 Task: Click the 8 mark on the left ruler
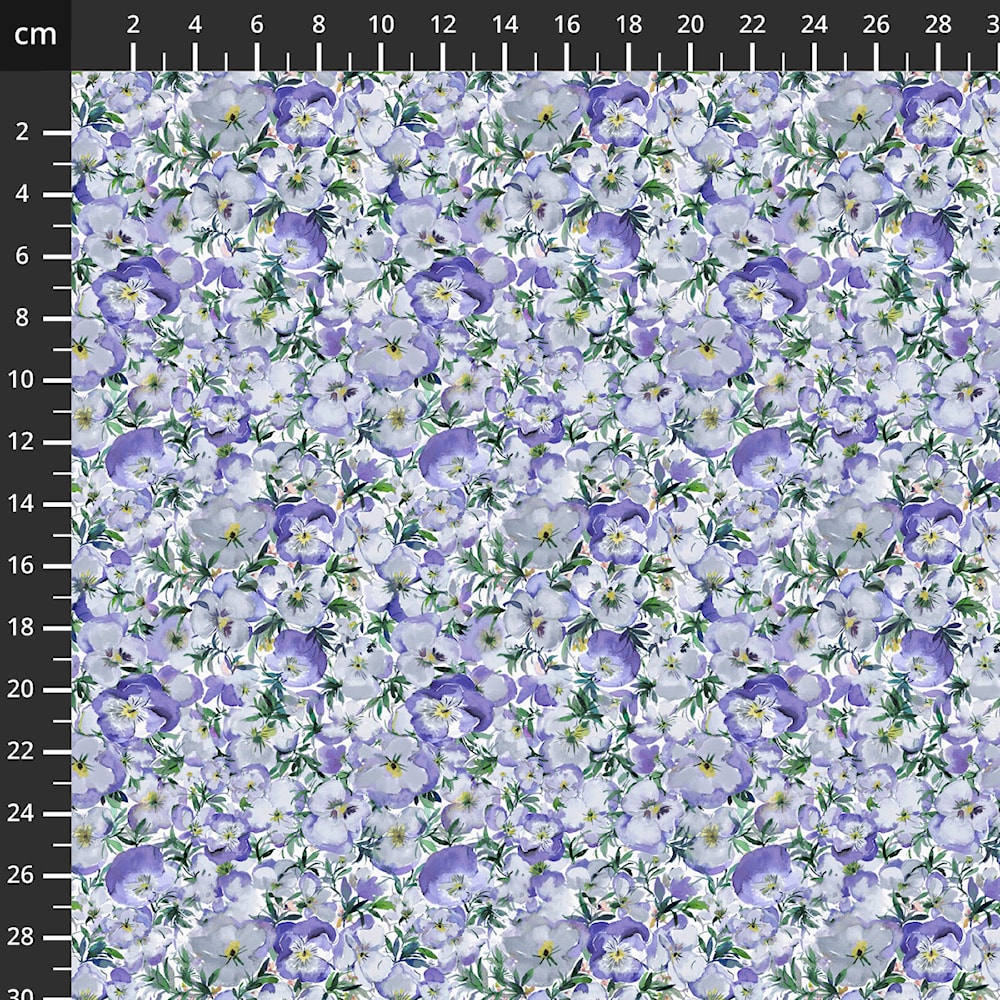(26, 318)
